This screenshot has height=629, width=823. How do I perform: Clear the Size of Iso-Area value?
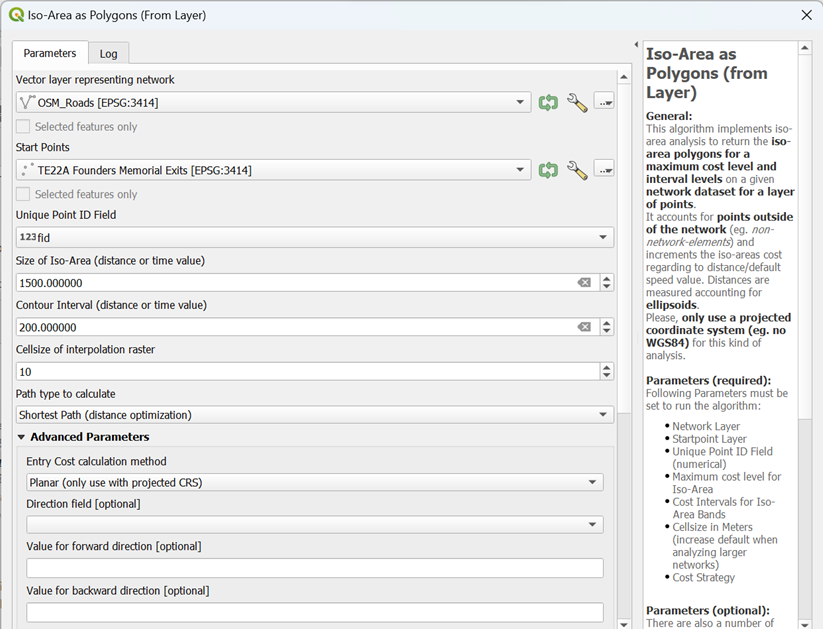pos(584,283)
